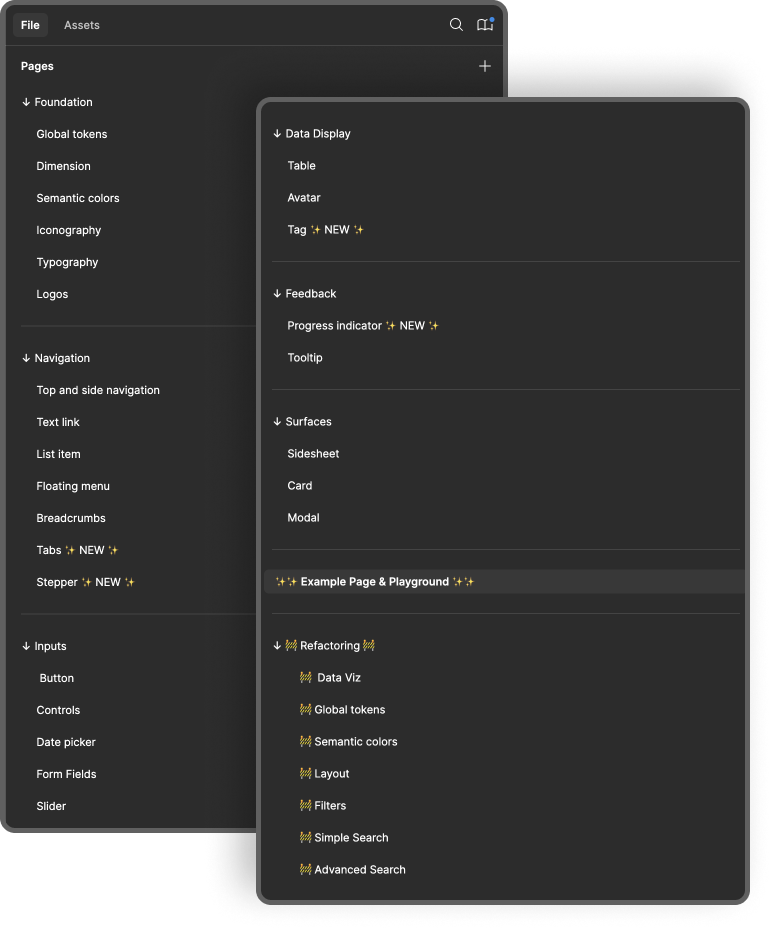The height and width of the screenshot is (931, 774).
Task: Open the Sidesheet page
Action: pos(313,454)
